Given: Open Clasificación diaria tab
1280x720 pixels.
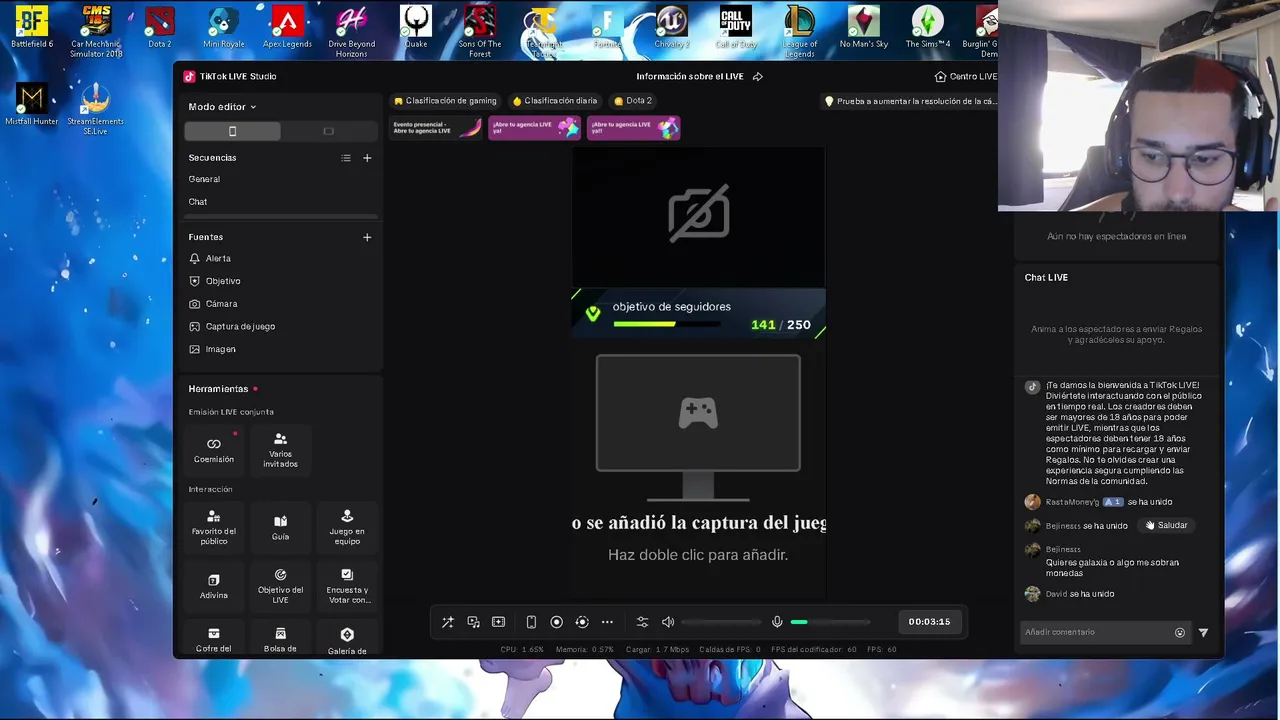Looking at the screenshot, I should (555, 101).
